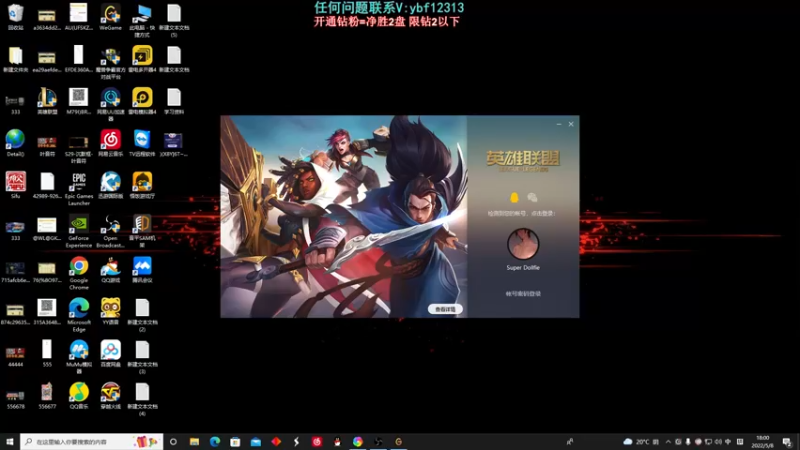Open the NetEase Cloud Music icon
800x450 pixels.
(110, 143)
